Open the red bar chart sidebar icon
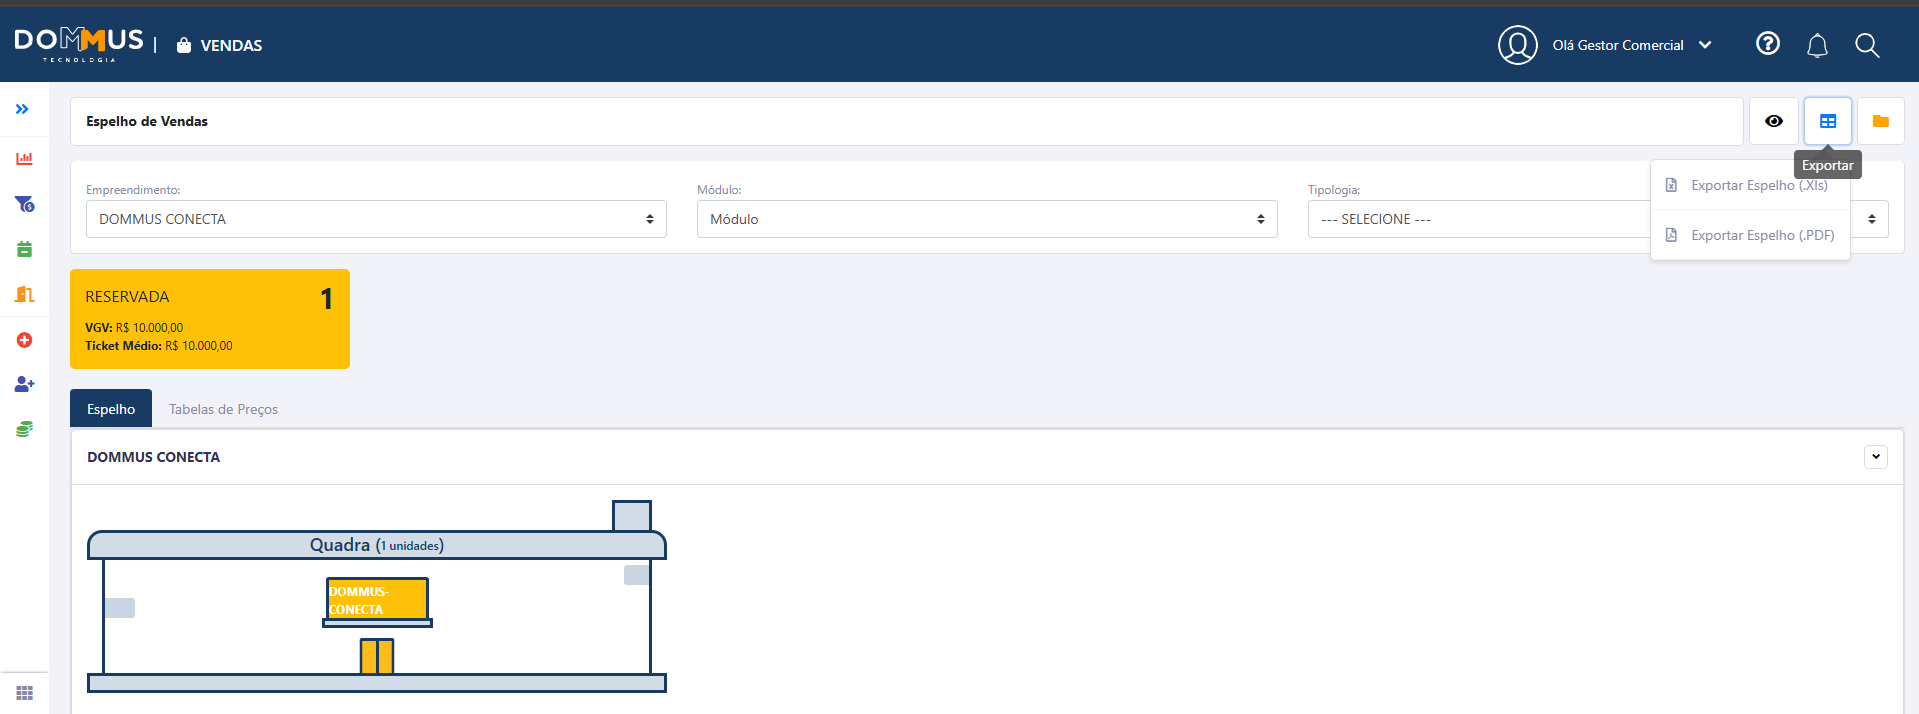Image resolution: width=1919 pixels, height=714 pixels. pos(24,159)
